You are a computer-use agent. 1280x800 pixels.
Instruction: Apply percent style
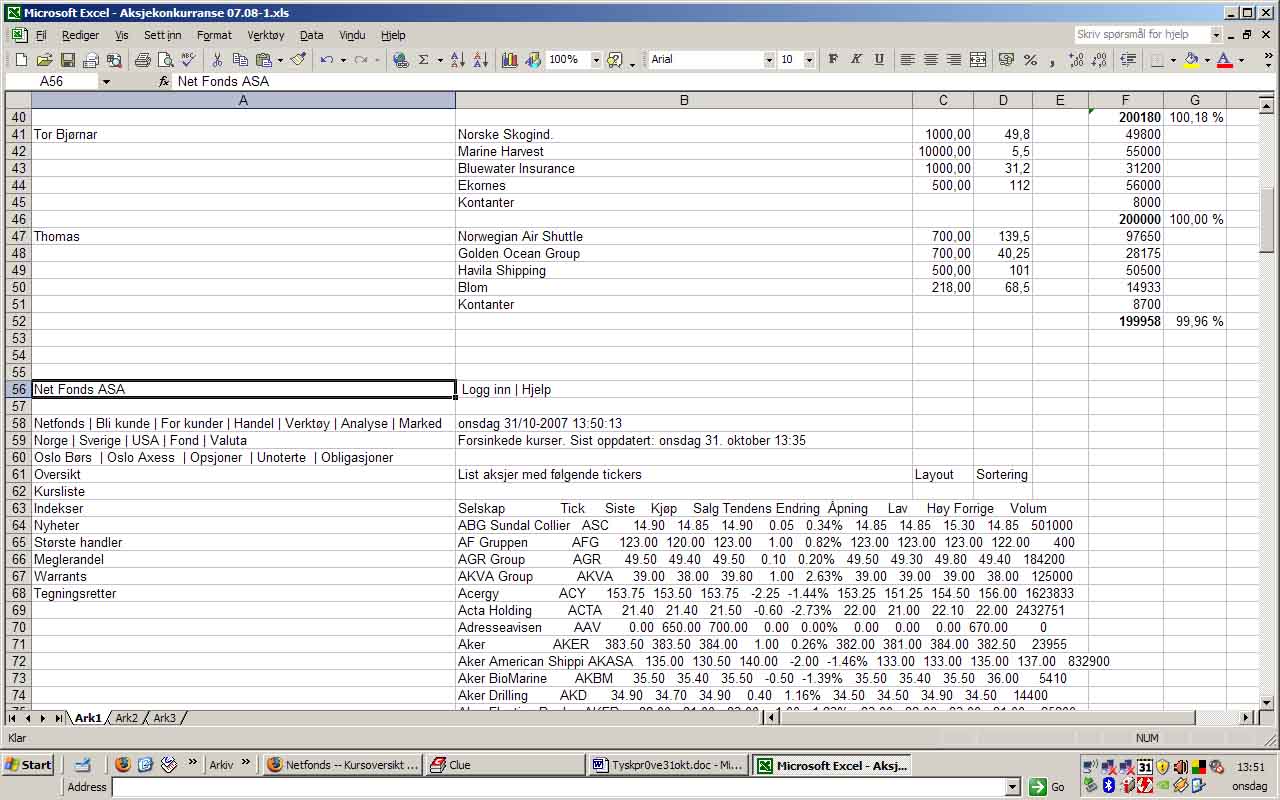click(x=1030, y=60)
